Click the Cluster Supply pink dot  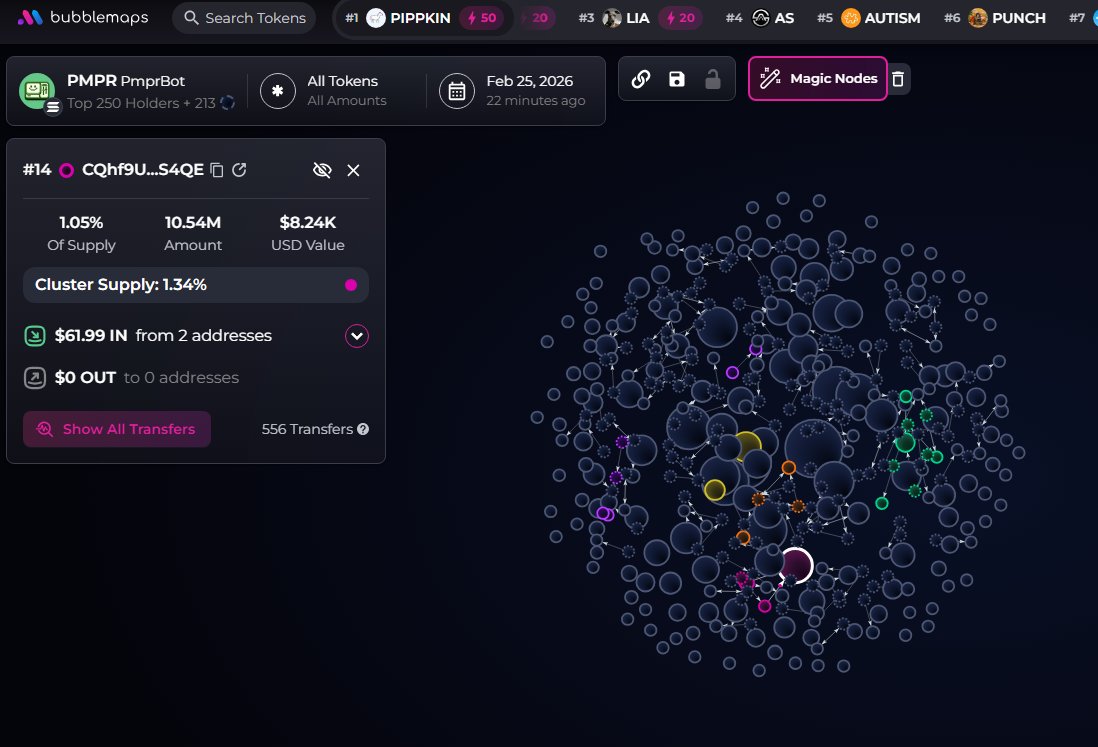tap(351, 285)
